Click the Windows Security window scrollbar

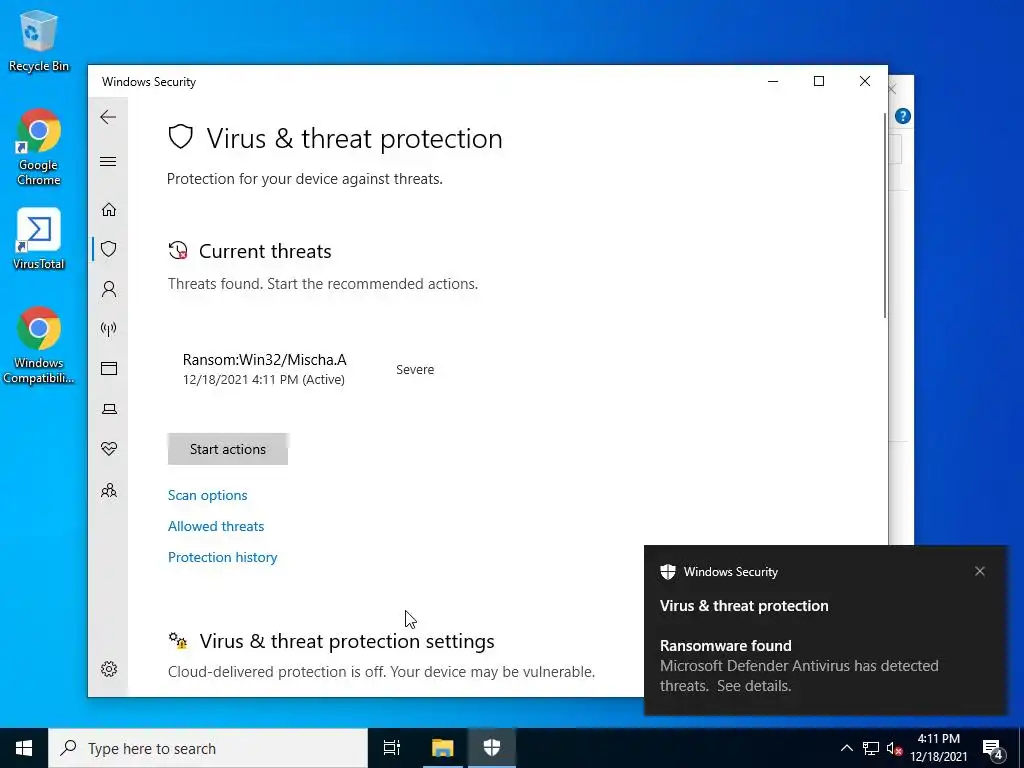click(x=885, y=216)
